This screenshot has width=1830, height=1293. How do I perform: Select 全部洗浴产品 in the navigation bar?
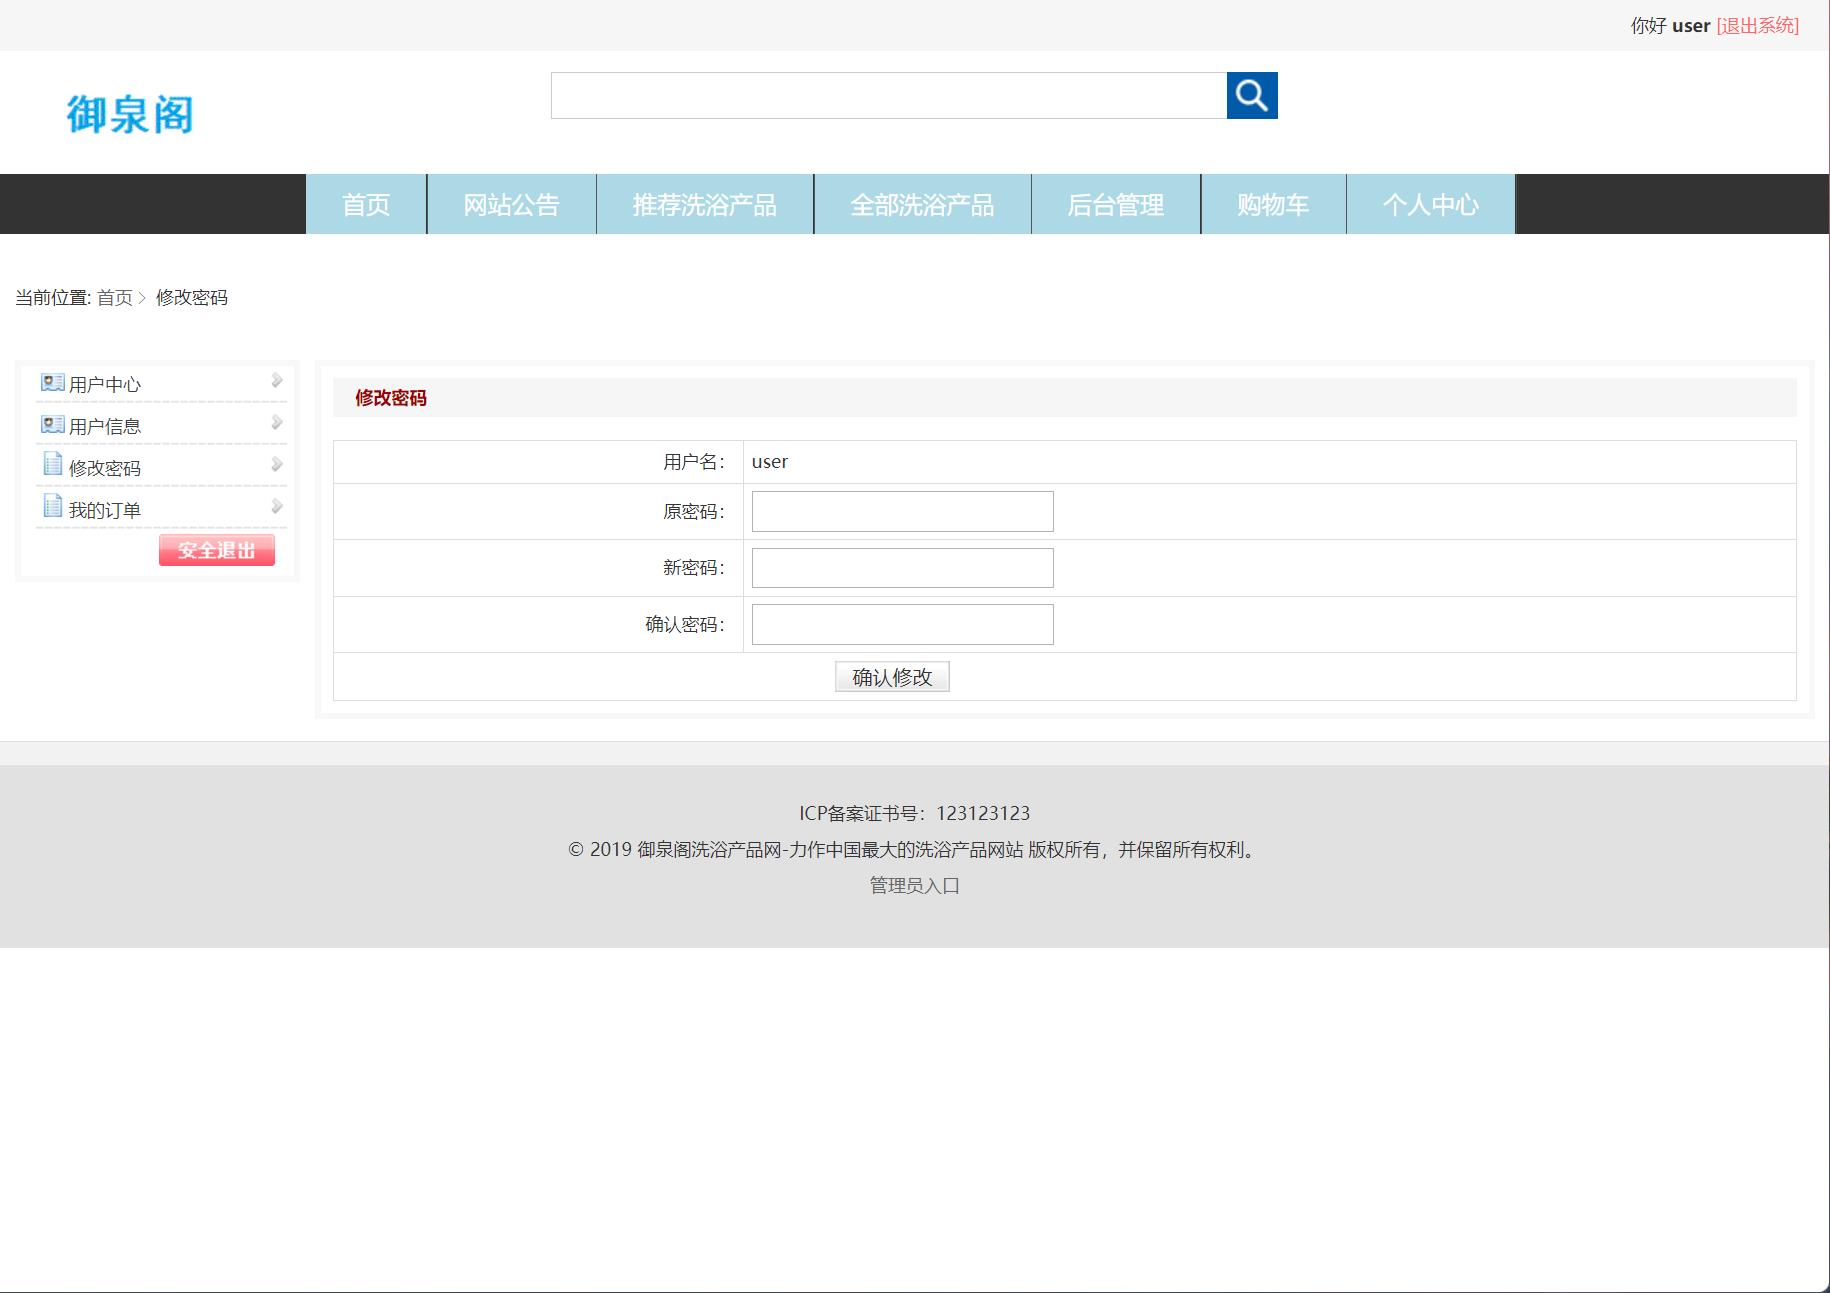[x=922, y=204]
